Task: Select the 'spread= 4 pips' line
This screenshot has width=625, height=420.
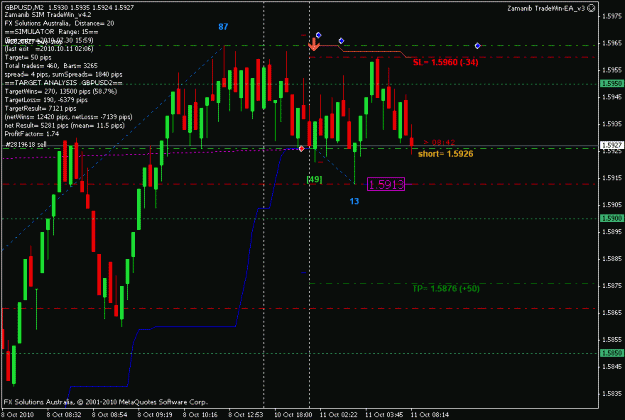Action: pos(63,75)
